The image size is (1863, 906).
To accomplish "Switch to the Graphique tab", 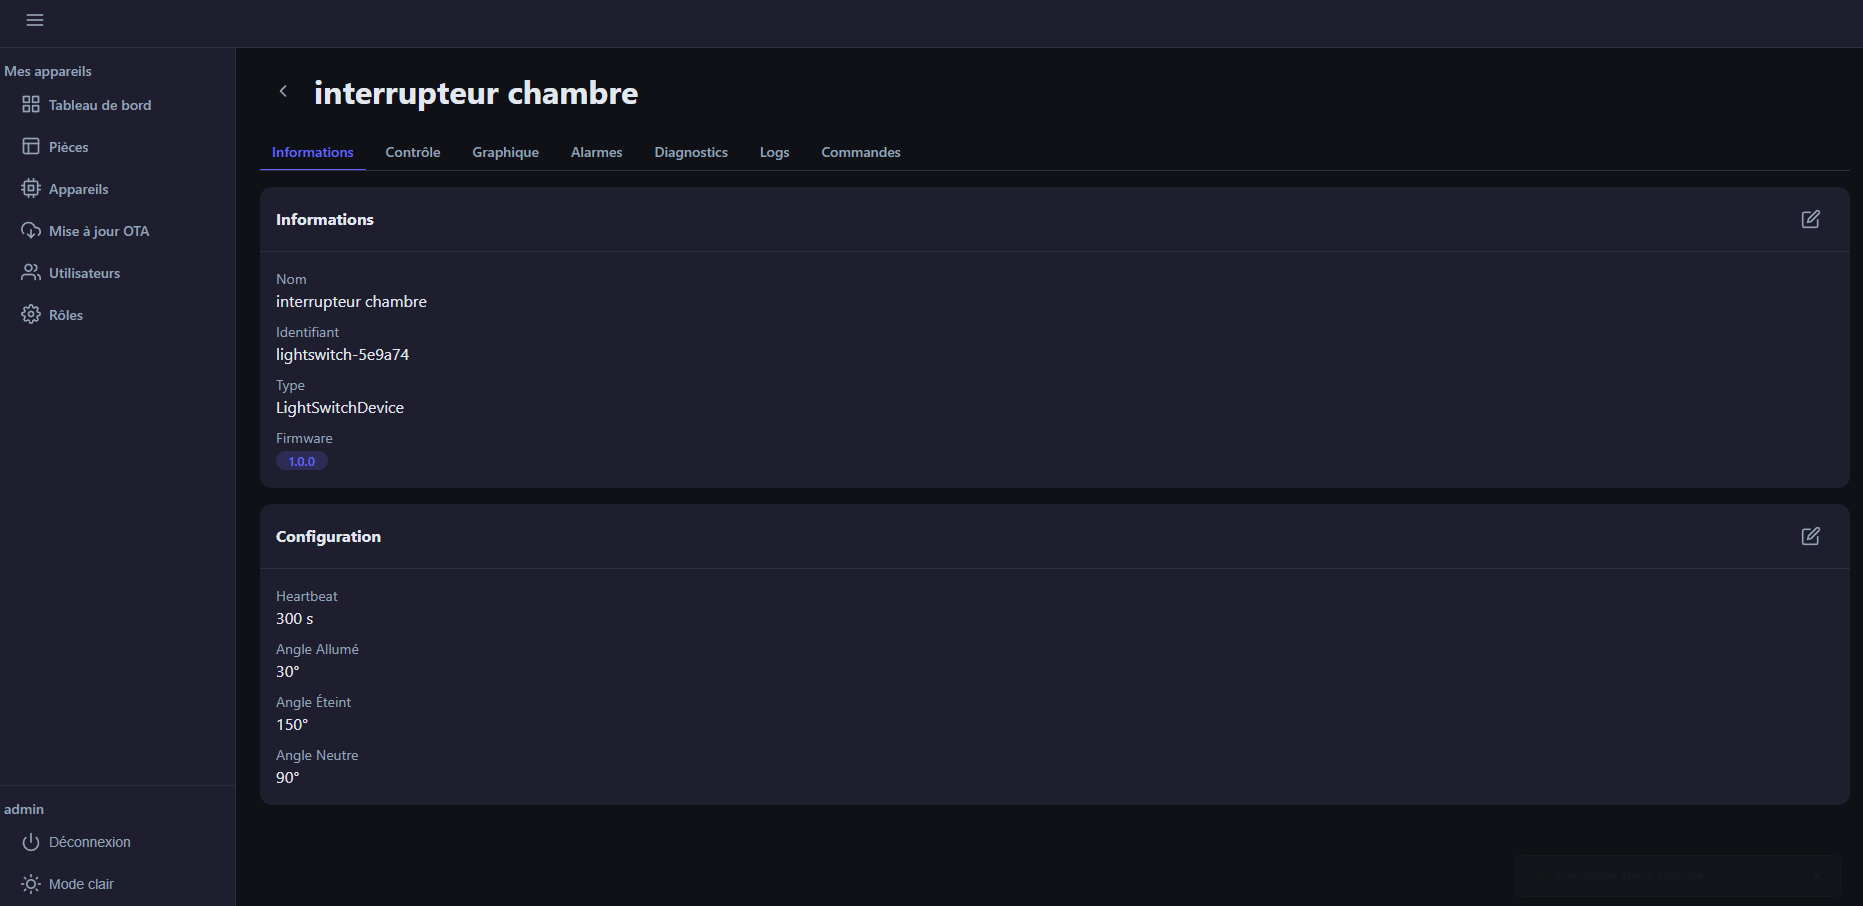I will pos(506,152).
